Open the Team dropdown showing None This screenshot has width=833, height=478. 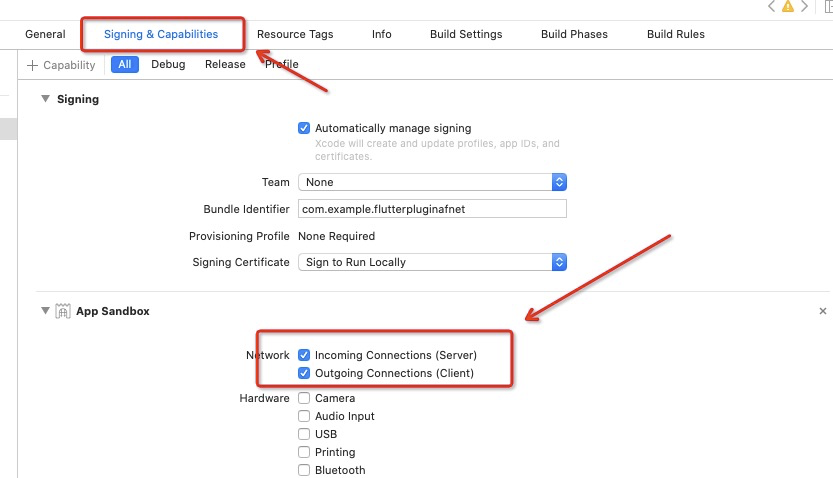[x=432, y=182]
